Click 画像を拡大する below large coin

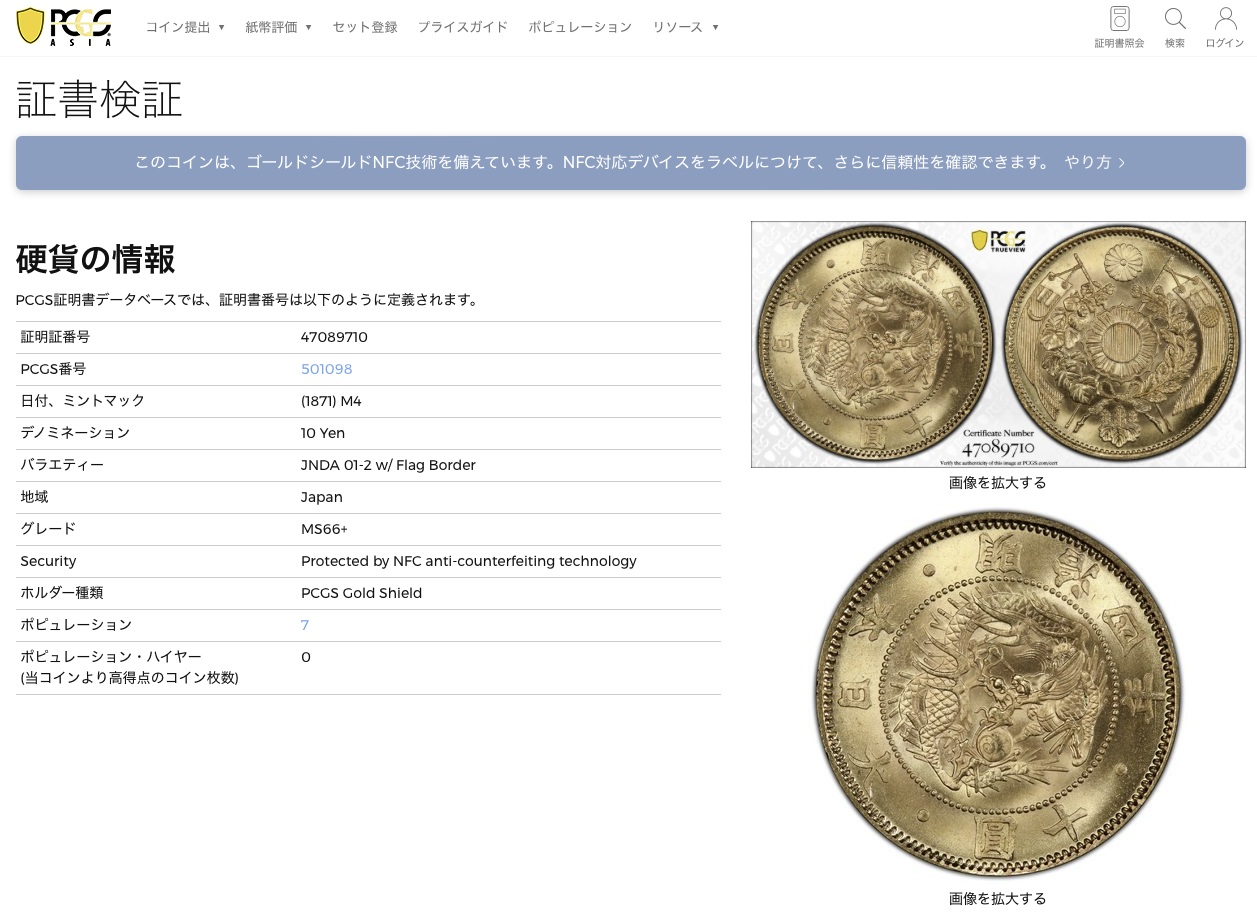[x=998, y=898]
